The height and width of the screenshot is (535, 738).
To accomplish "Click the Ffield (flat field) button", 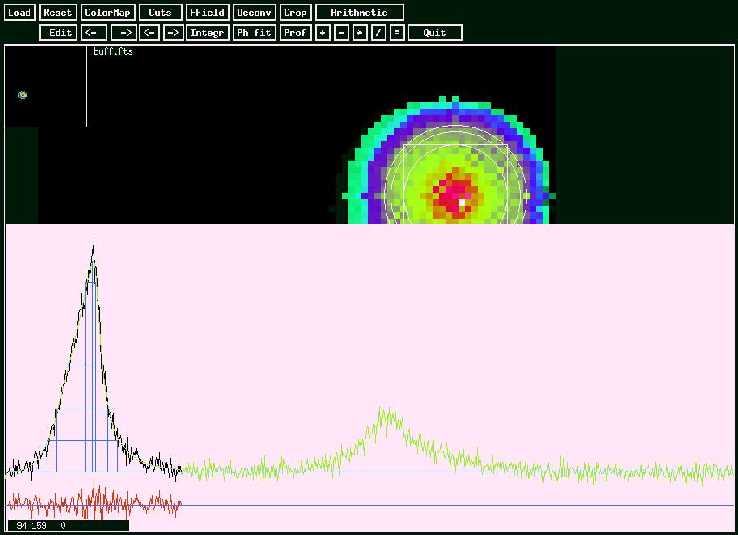I will (206, 13).
